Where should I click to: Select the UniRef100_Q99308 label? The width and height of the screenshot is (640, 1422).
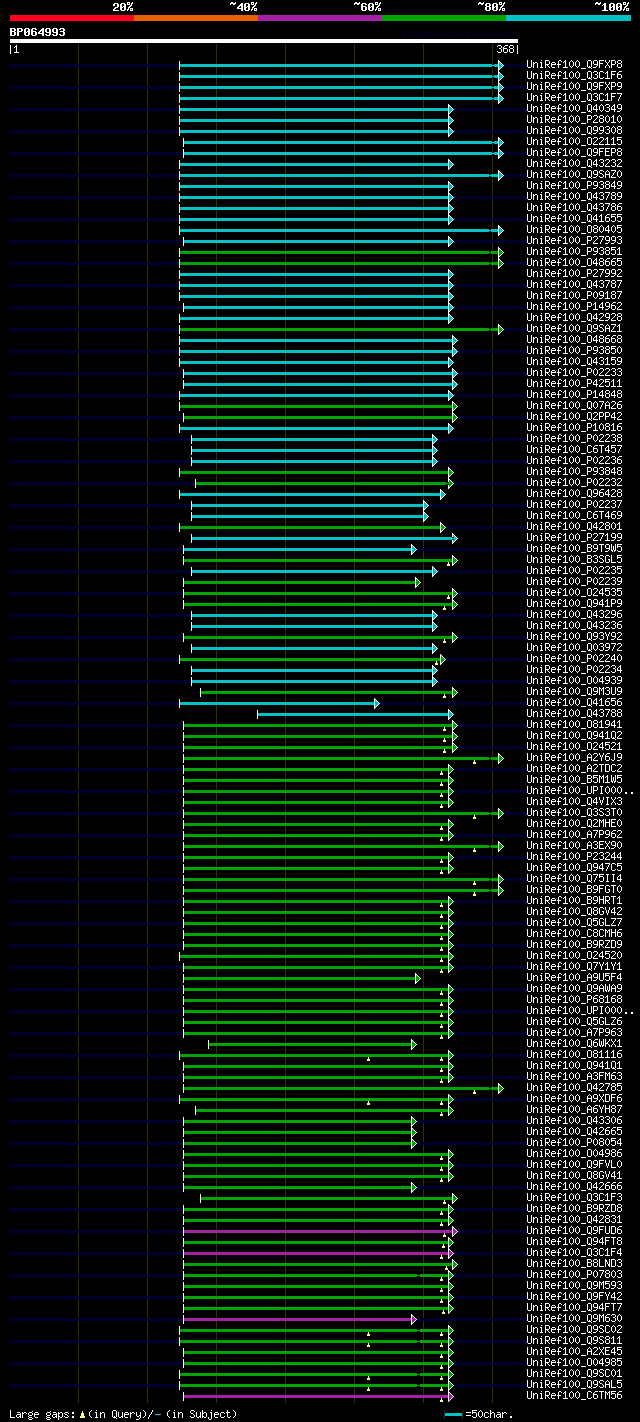[x=574, y=130]
